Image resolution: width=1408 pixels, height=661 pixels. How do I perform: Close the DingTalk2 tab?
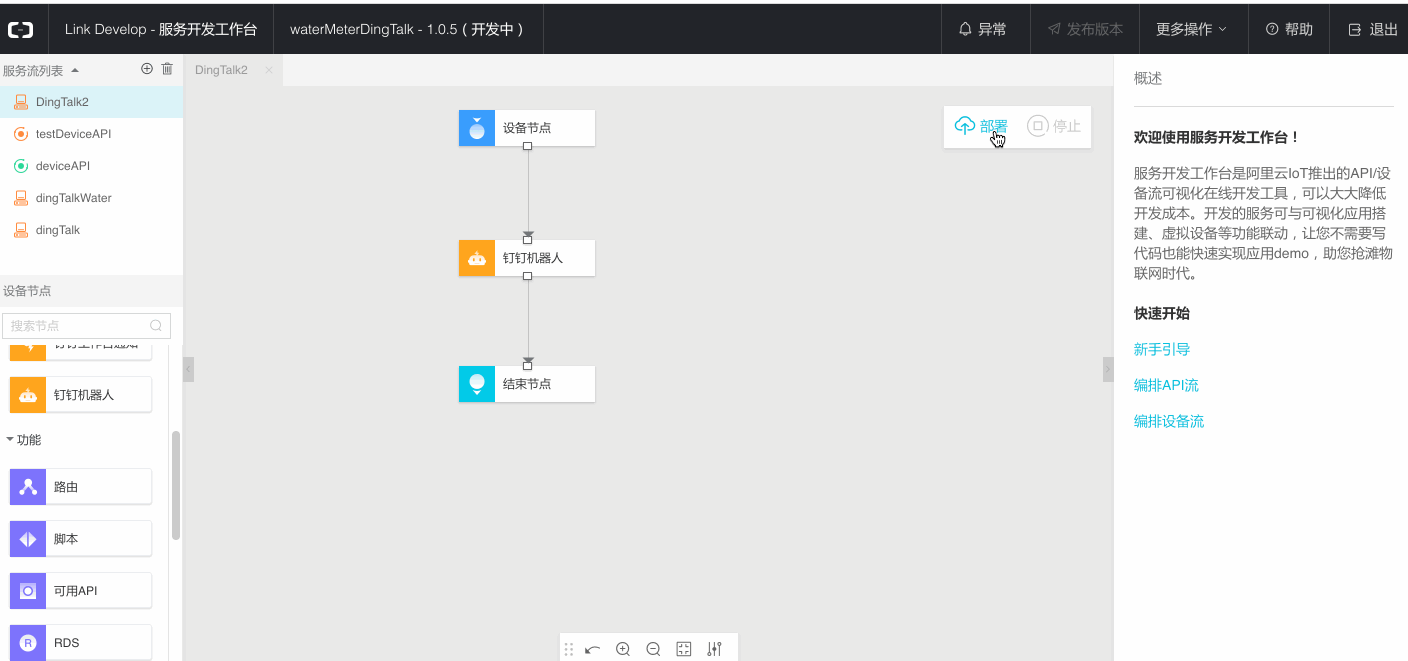tap(268, 70)
